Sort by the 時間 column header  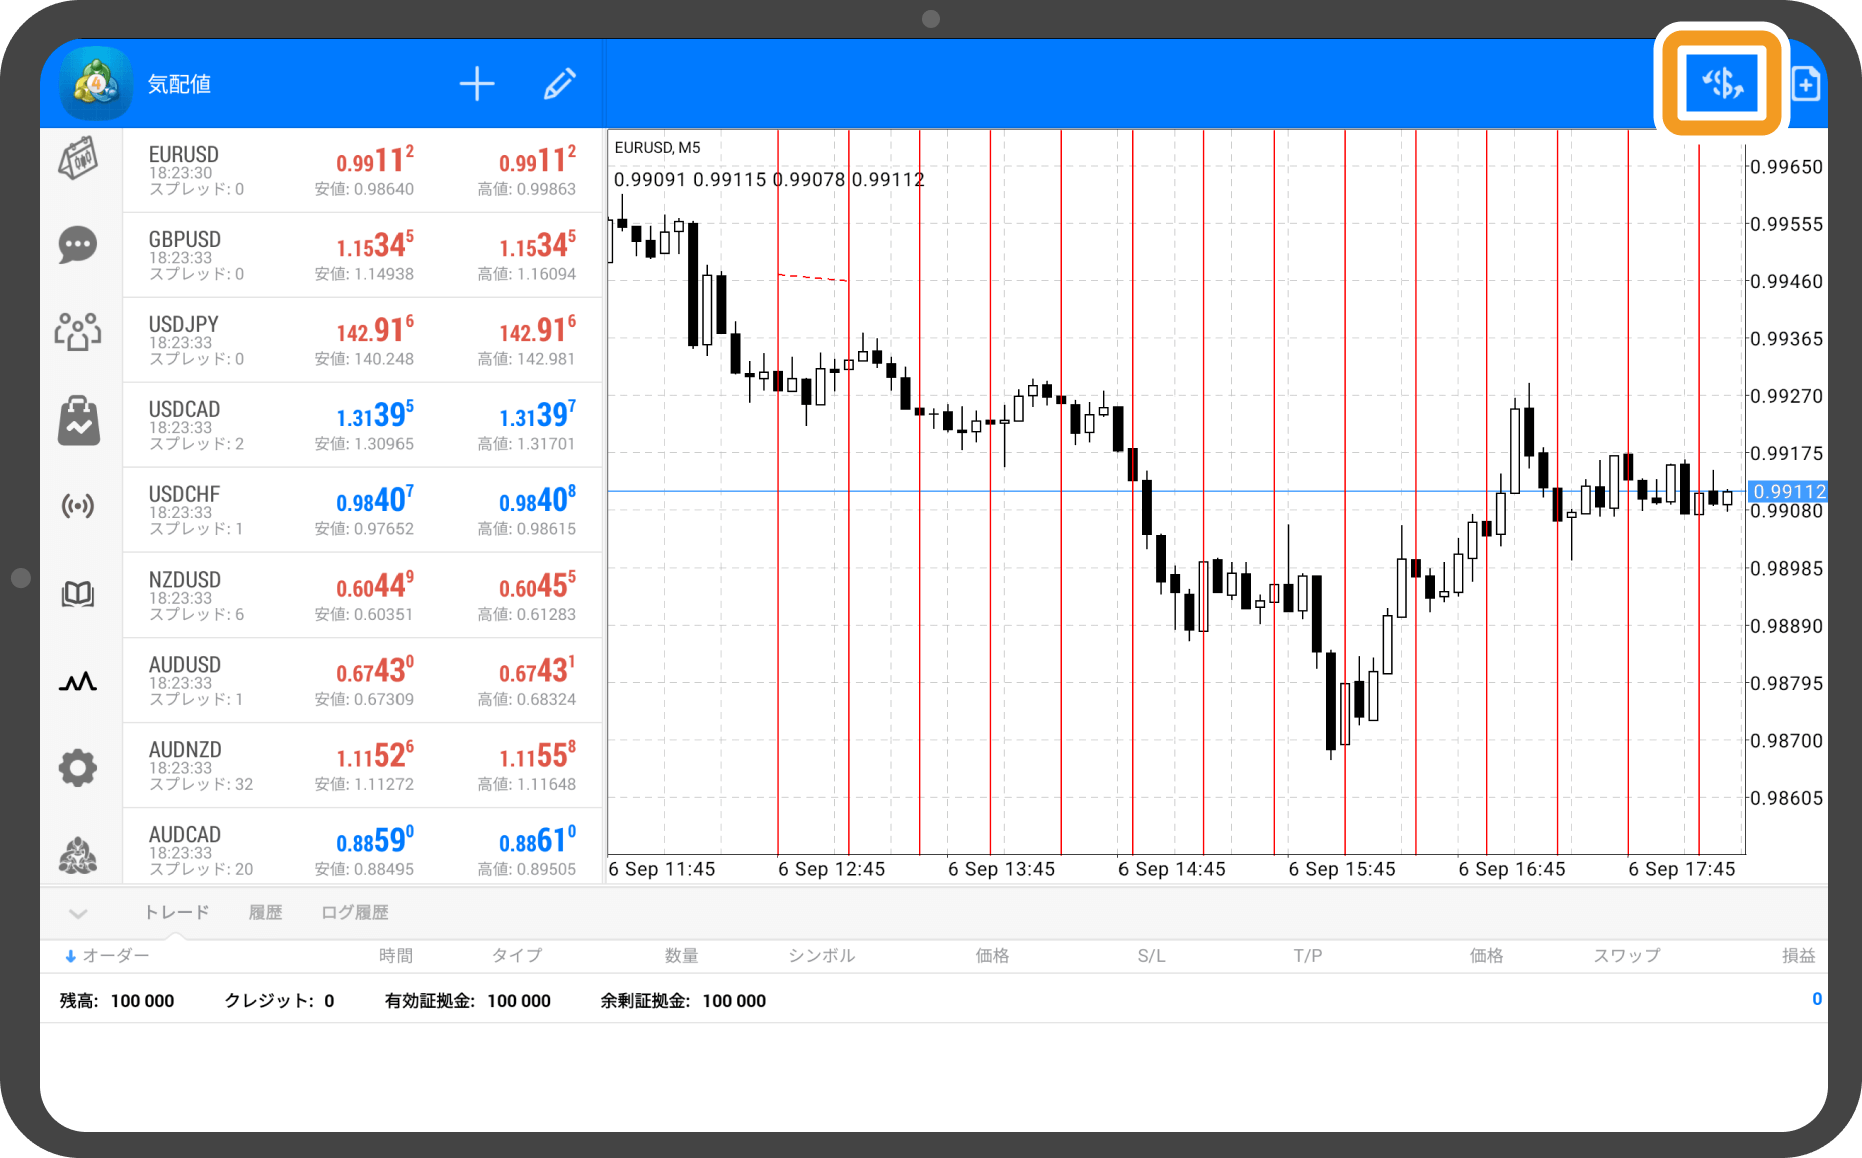tap(396, 956)
